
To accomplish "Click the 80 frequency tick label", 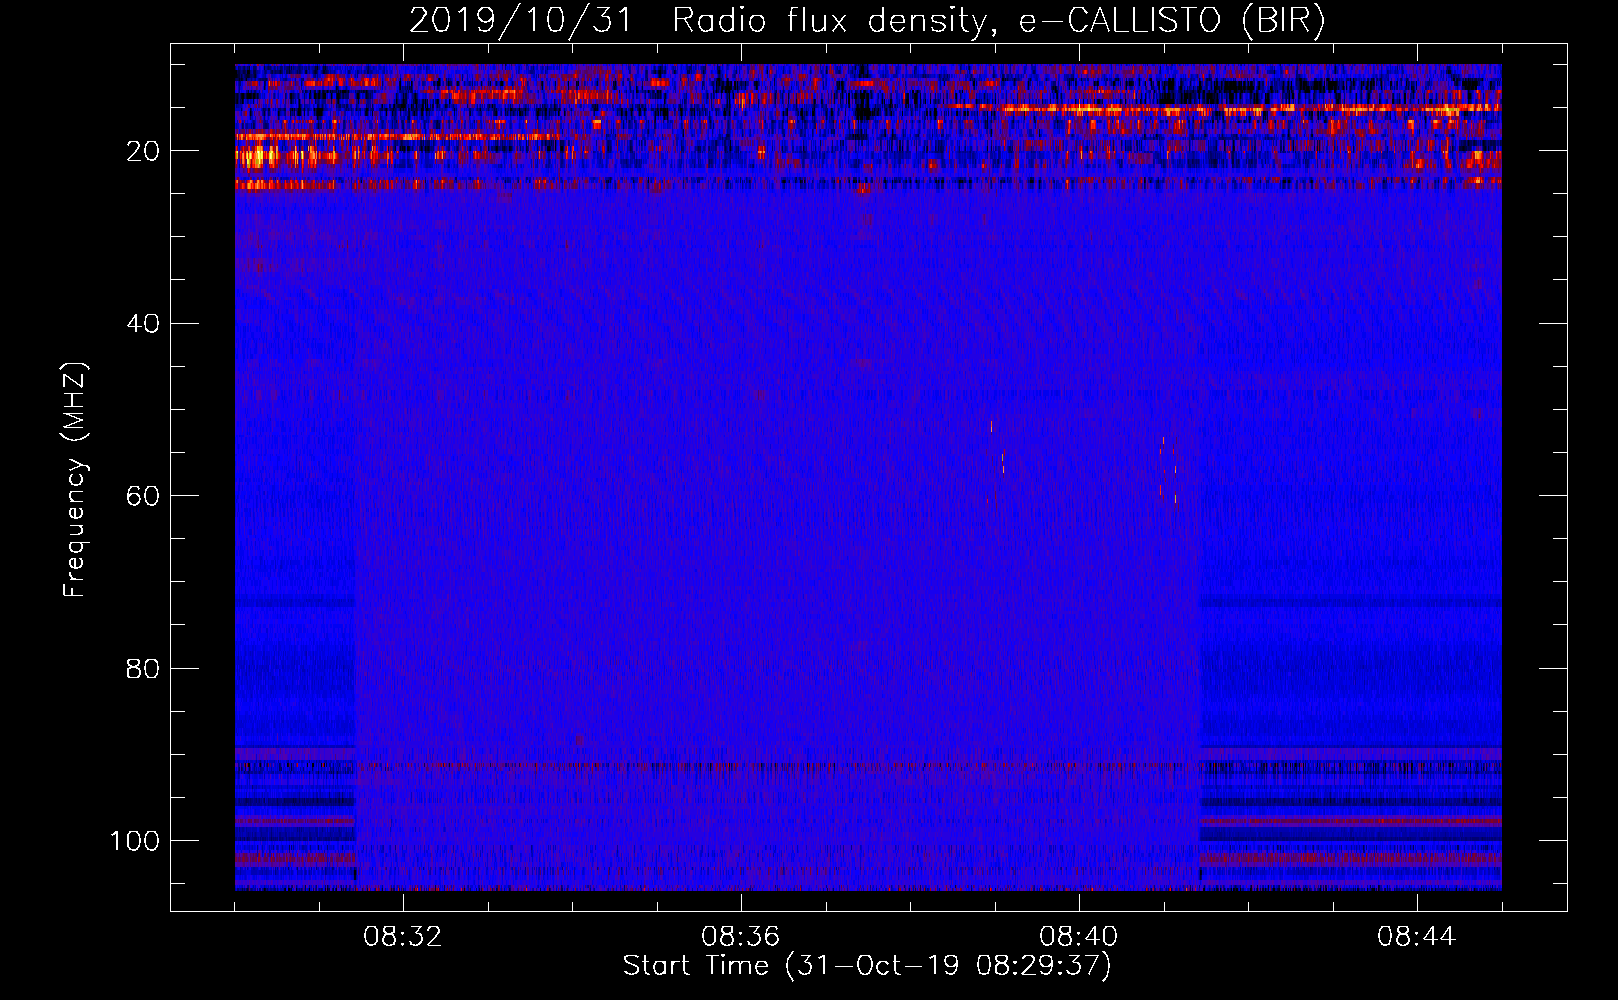I will click(143, 668).
